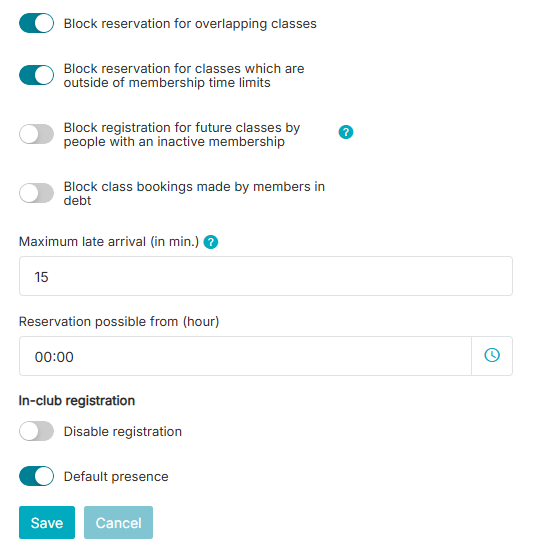
Task: Show help tooltip for Maximum late arrival
Action: pos(211,242)
